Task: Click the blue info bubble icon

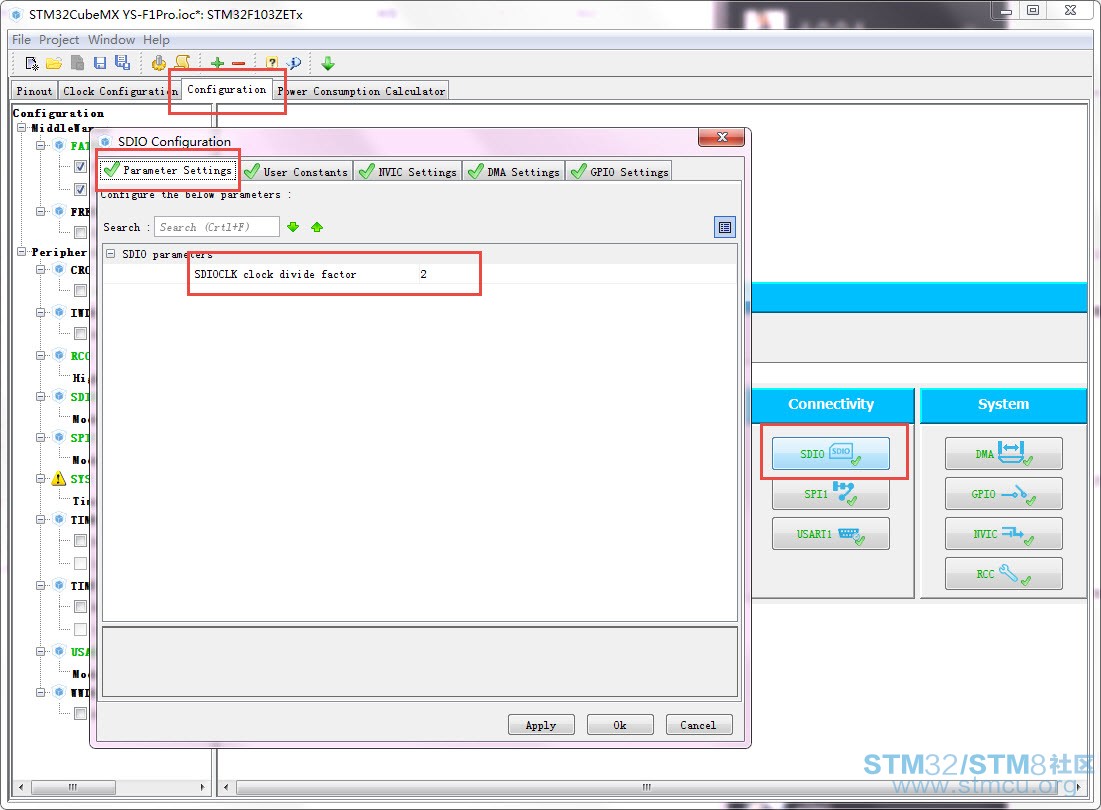Action: click(294, 63)
